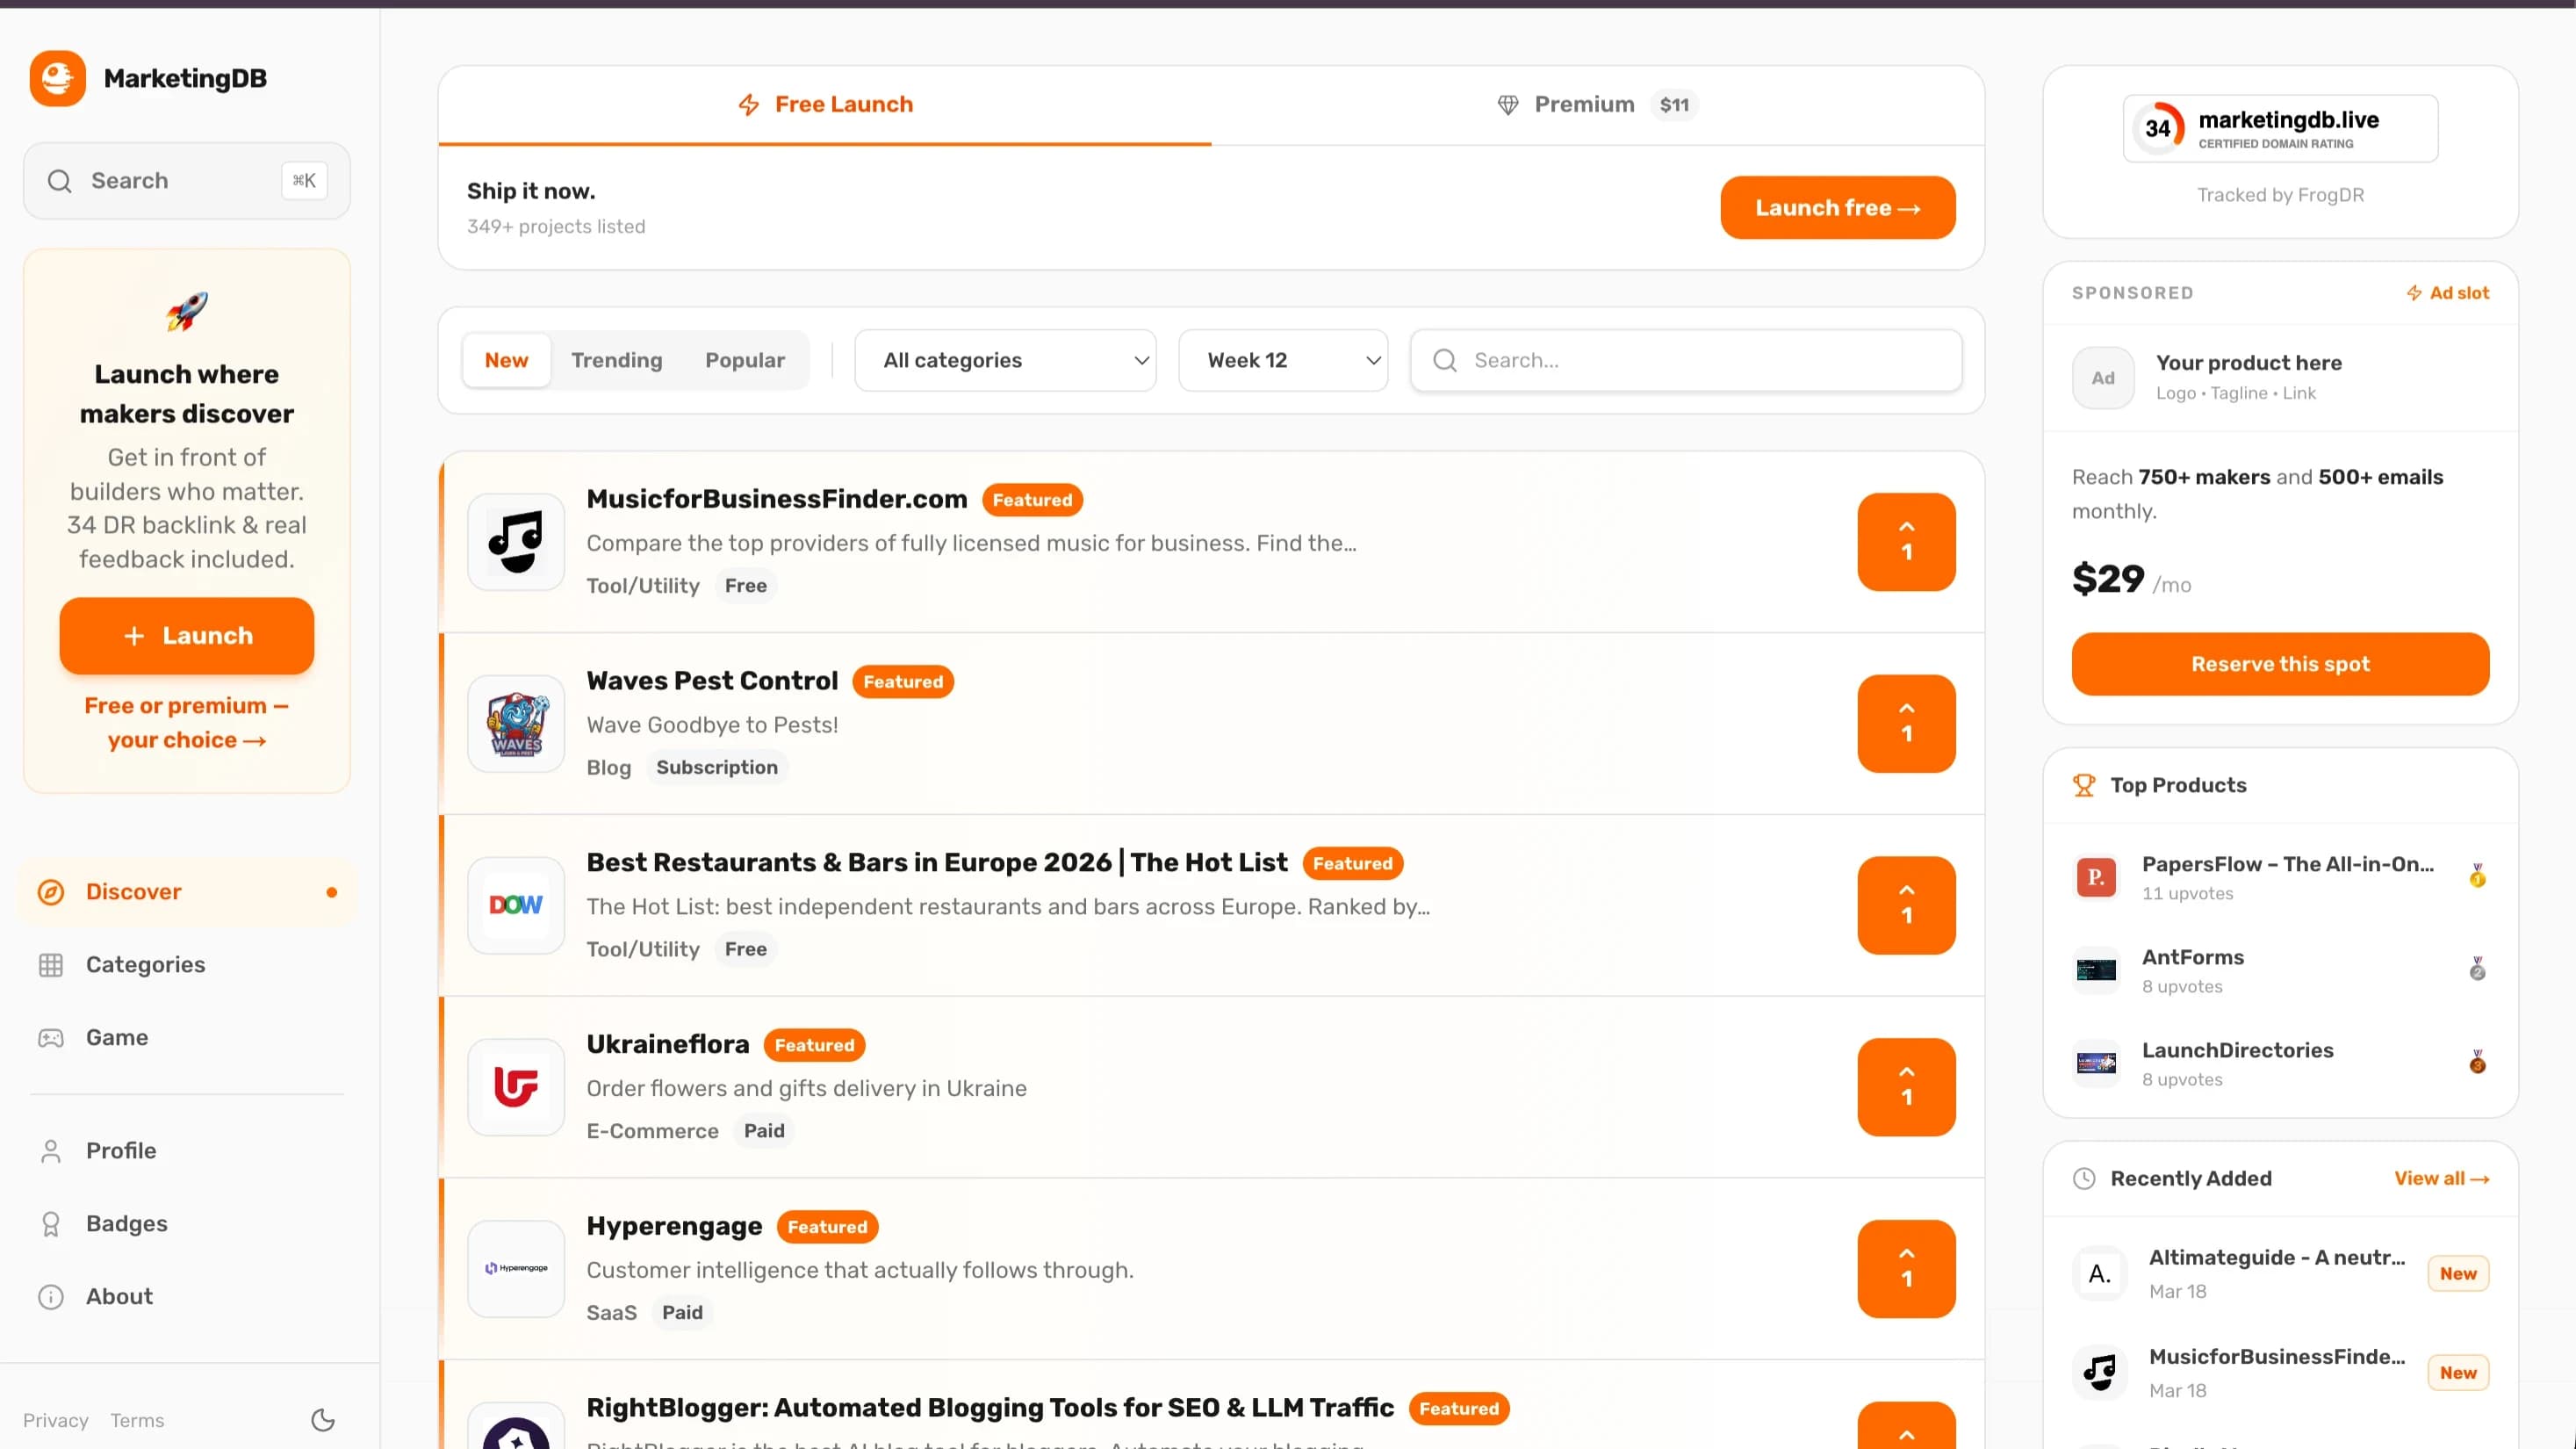Expand the Ad slot options
The image size is (2576, 1449).
(2447, 292)
